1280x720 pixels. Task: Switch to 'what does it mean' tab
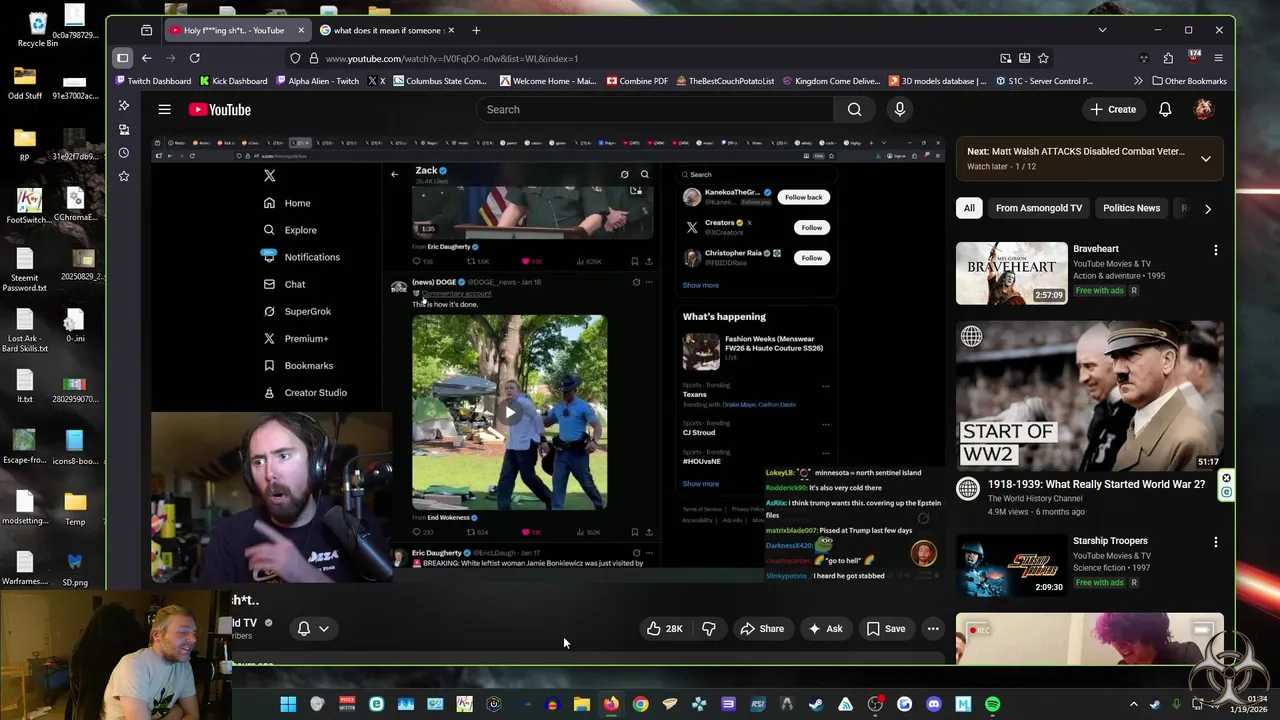386,30
